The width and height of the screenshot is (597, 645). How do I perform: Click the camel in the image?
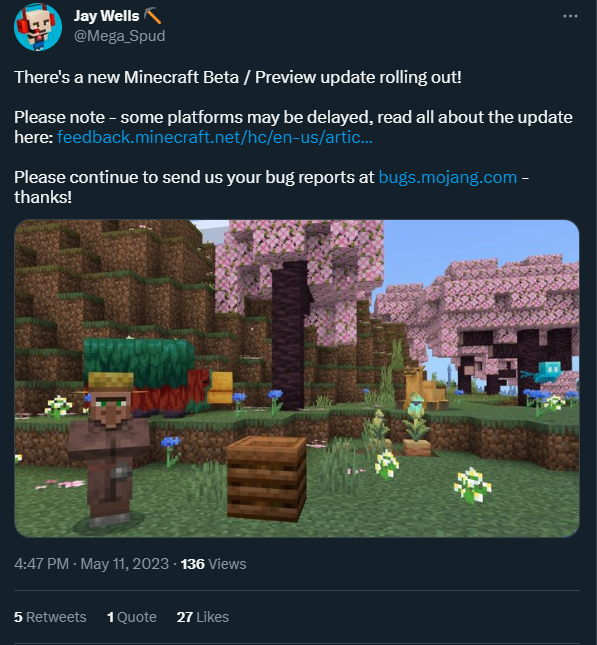(x=424, y=388)
